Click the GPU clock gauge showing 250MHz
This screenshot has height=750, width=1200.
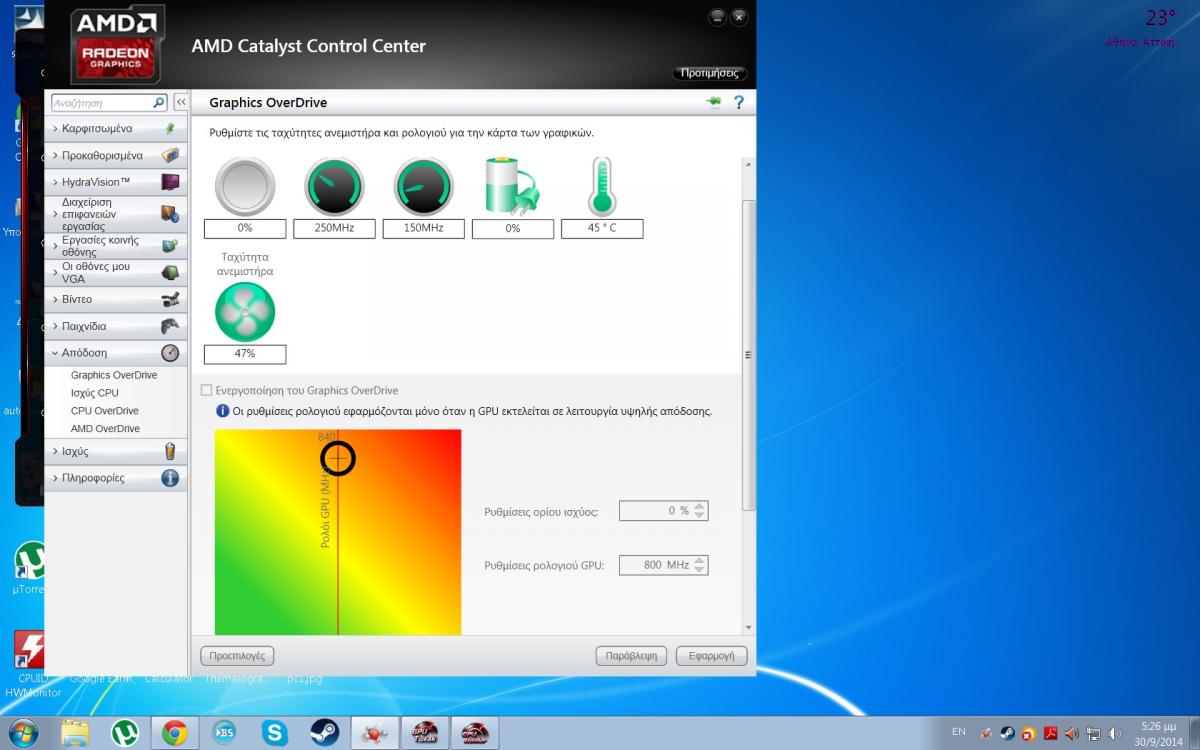coord(334,186)
